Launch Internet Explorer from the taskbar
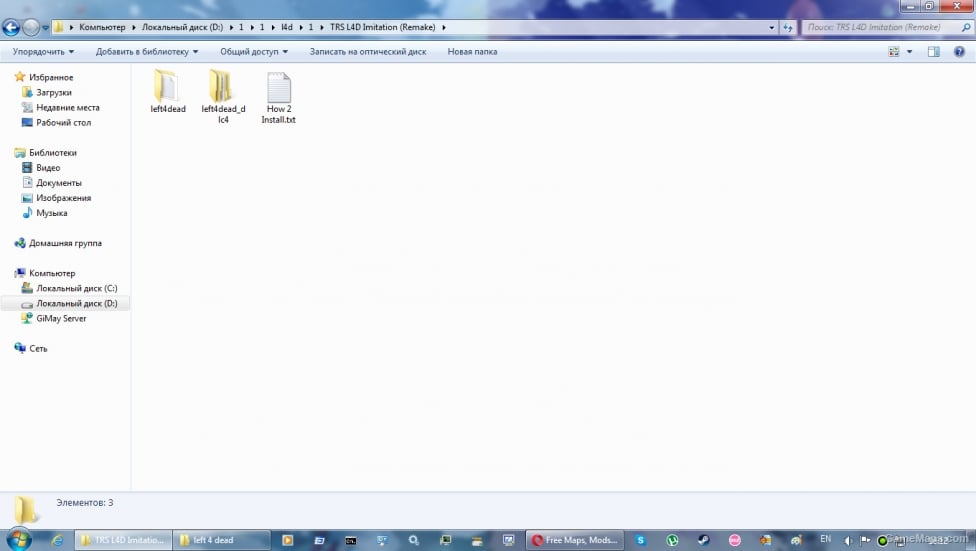Image resolution: width=976 pixels, height=551 pixels. [57, 540]
